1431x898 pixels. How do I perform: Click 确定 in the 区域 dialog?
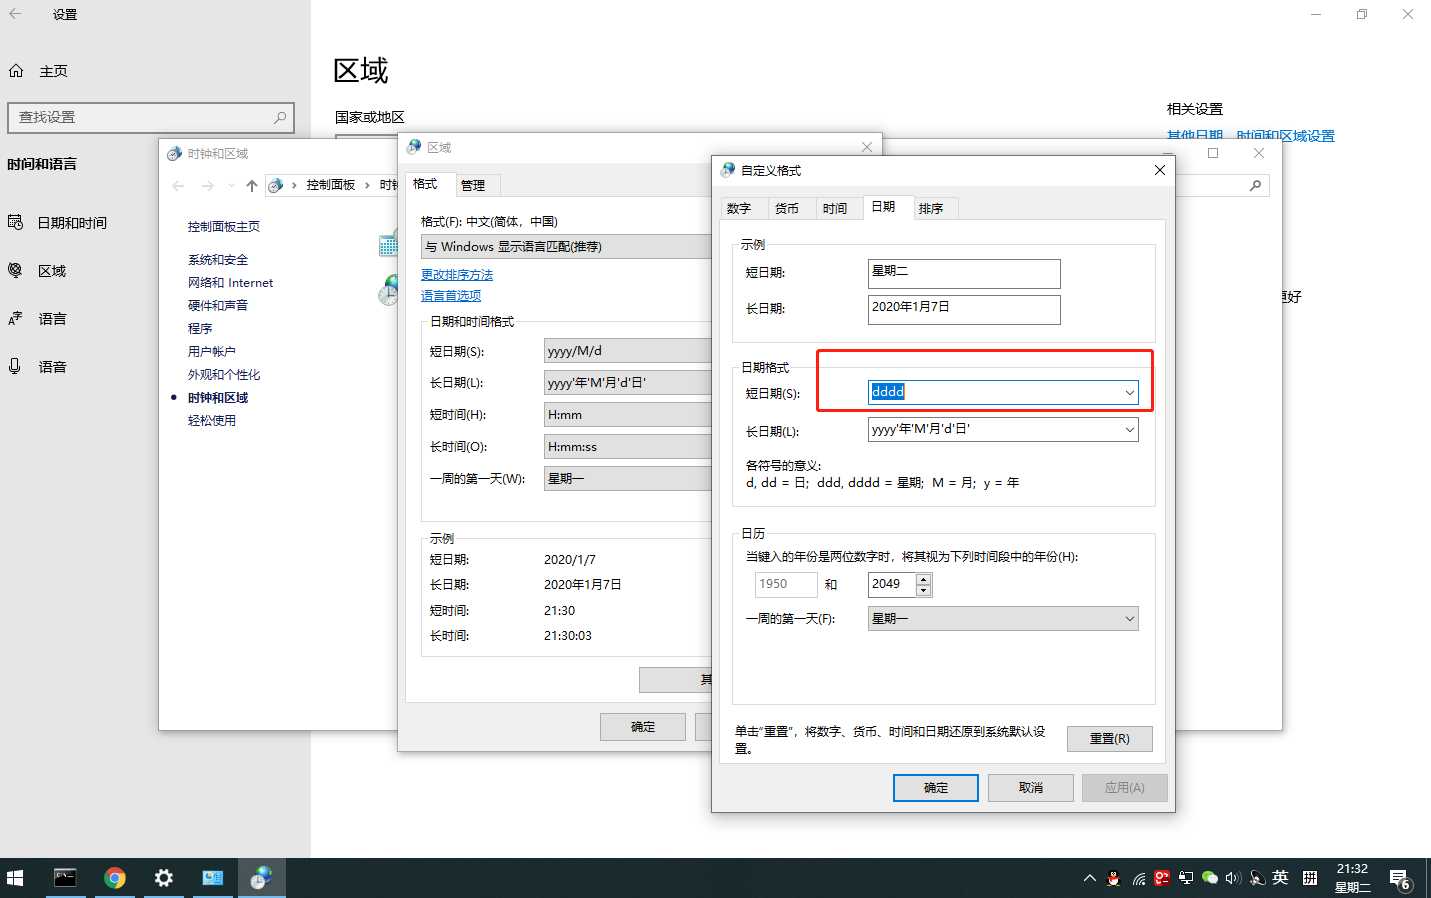(x=643, y=727)
